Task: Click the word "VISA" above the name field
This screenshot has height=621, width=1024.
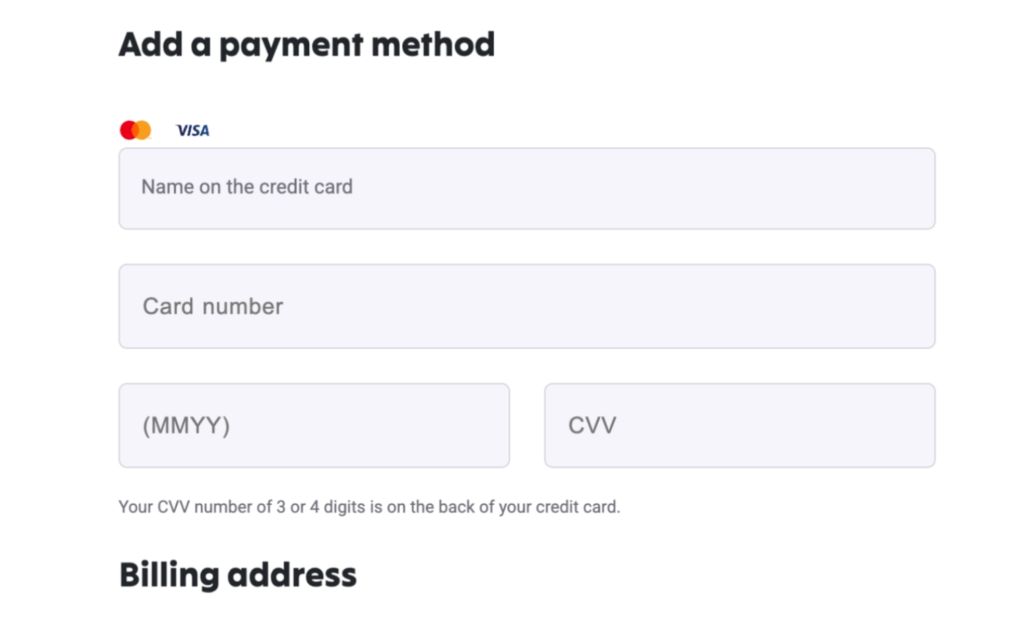Action: tap(193, 130)
